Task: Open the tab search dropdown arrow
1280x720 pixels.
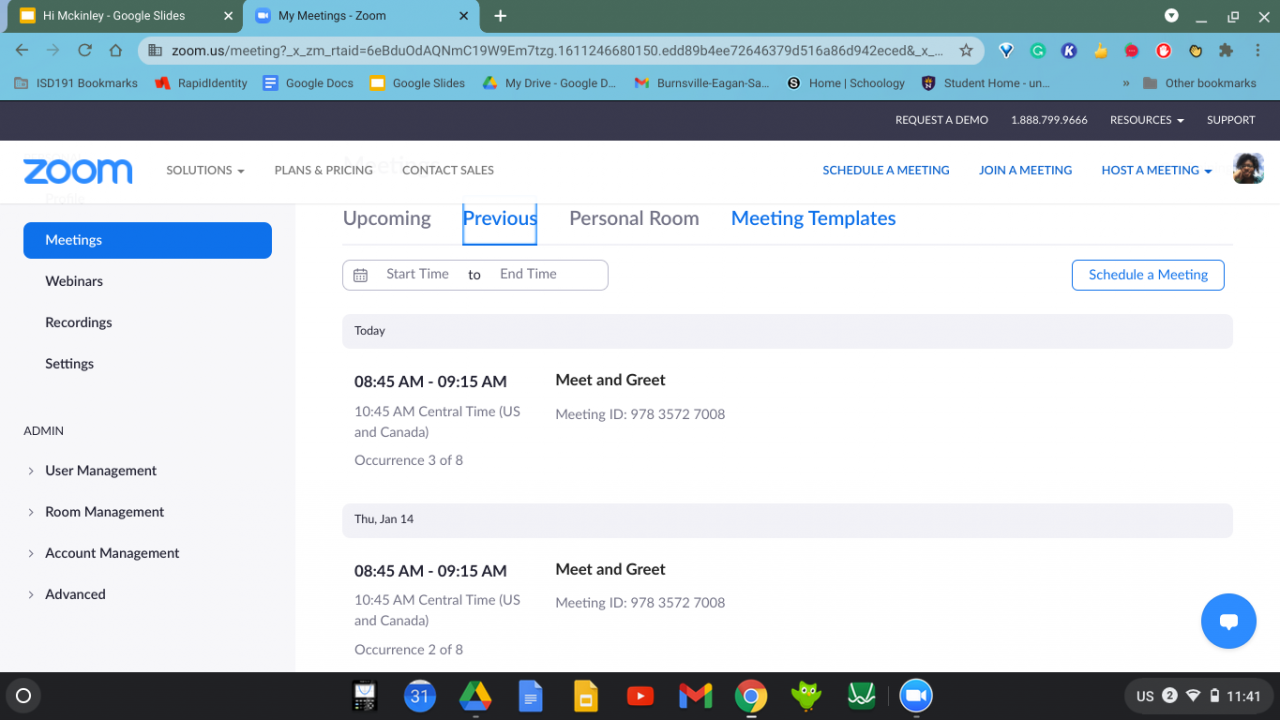Action: tap(1171, 16)
